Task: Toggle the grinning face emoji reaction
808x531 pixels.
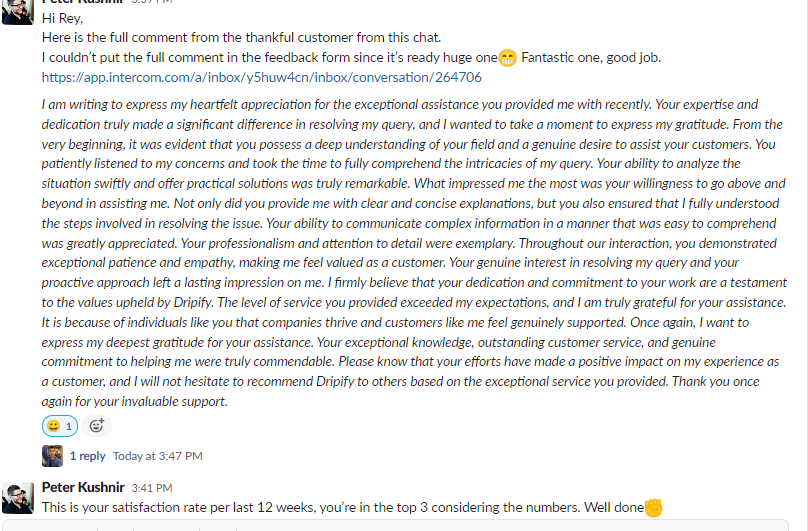Action: pos(59,426)
